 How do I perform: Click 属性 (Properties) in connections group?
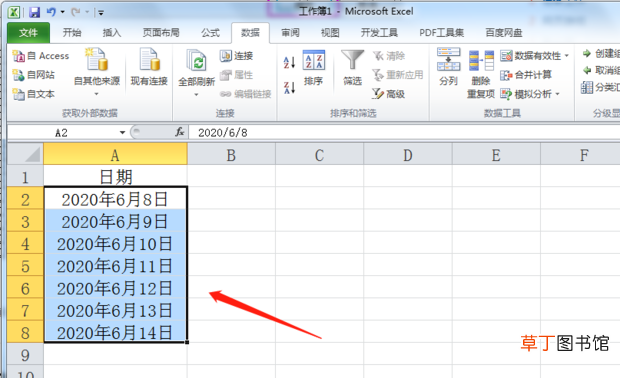click(x=236, y=75)
